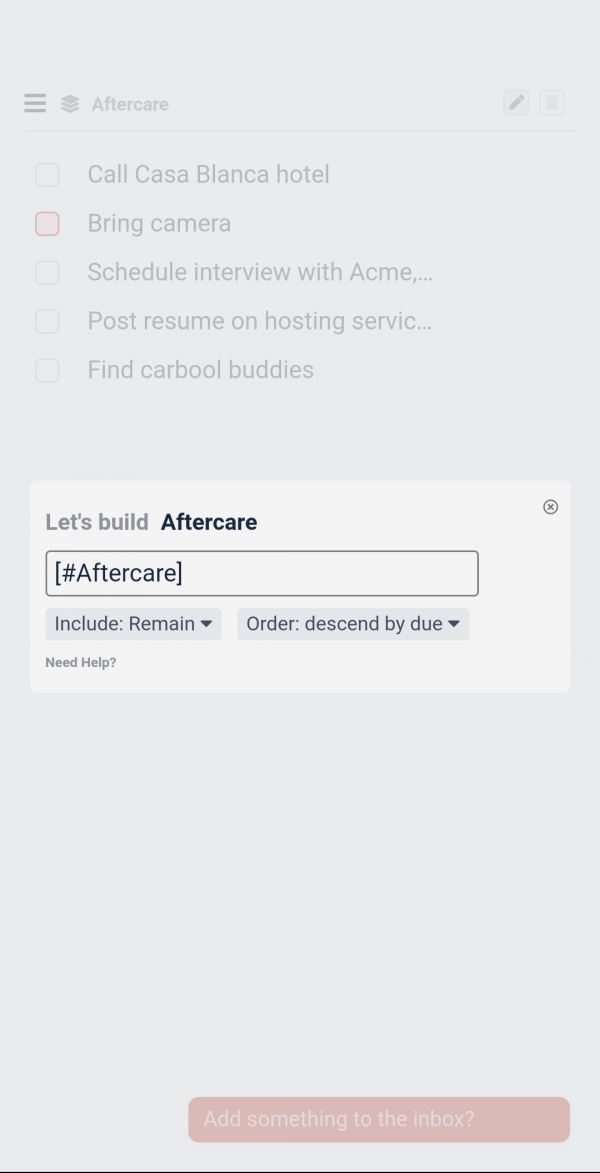
Task: Open the Need Help? link
Action: click(81, 662)
